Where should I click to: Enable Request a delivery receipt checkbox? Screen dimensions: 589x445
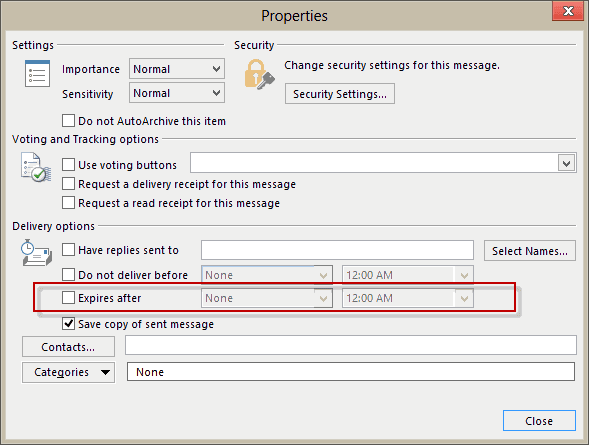pyautogui.click(x=68, y=184)
